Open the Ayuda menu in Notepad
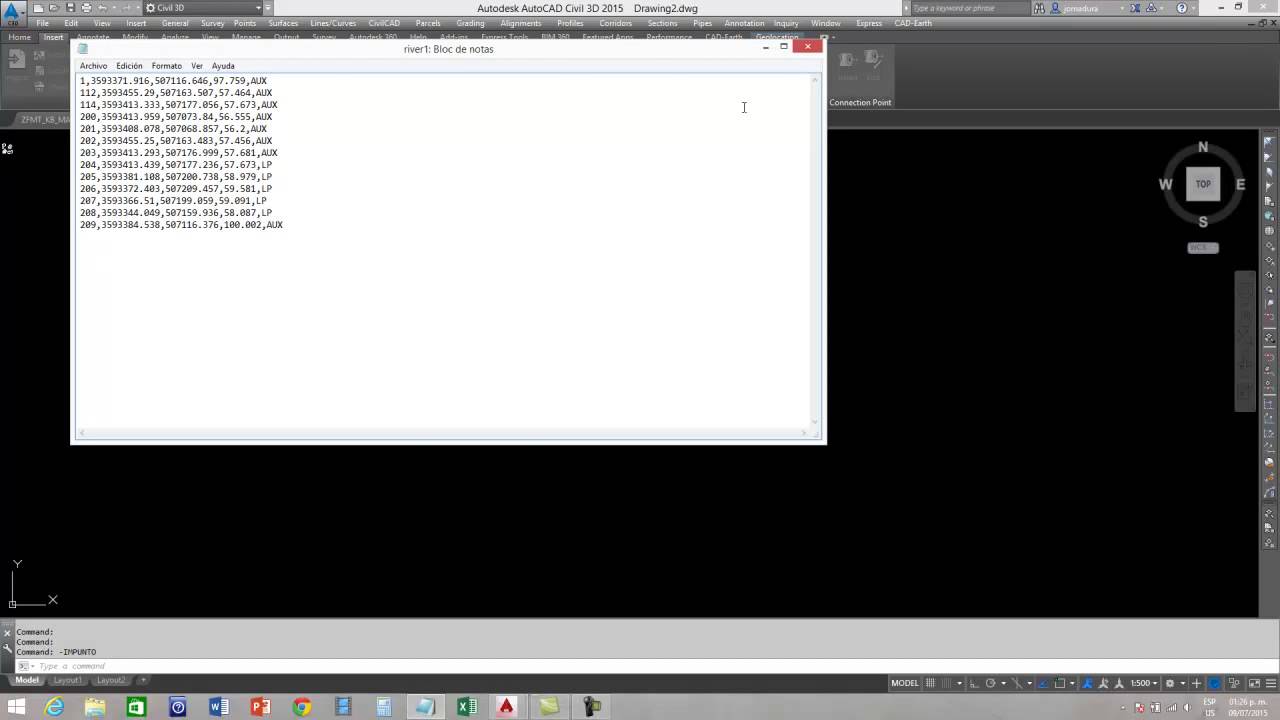This screenshot has height=720, width=1280. coord(223,66)
